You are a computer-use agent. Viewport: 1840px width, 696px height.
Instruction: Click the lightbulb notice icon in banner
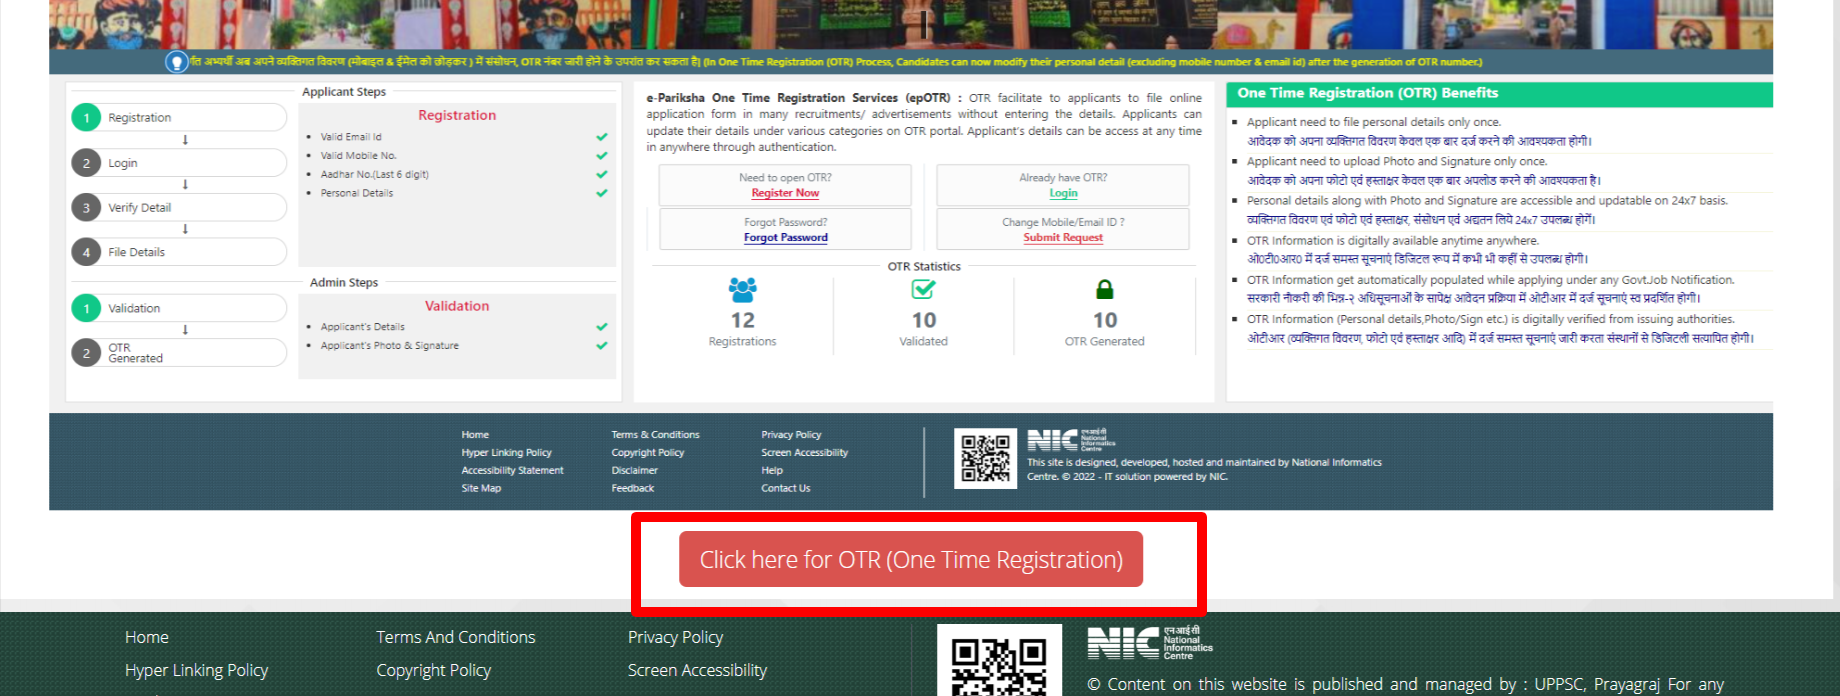pyautogui.click(x=177, y=62)
